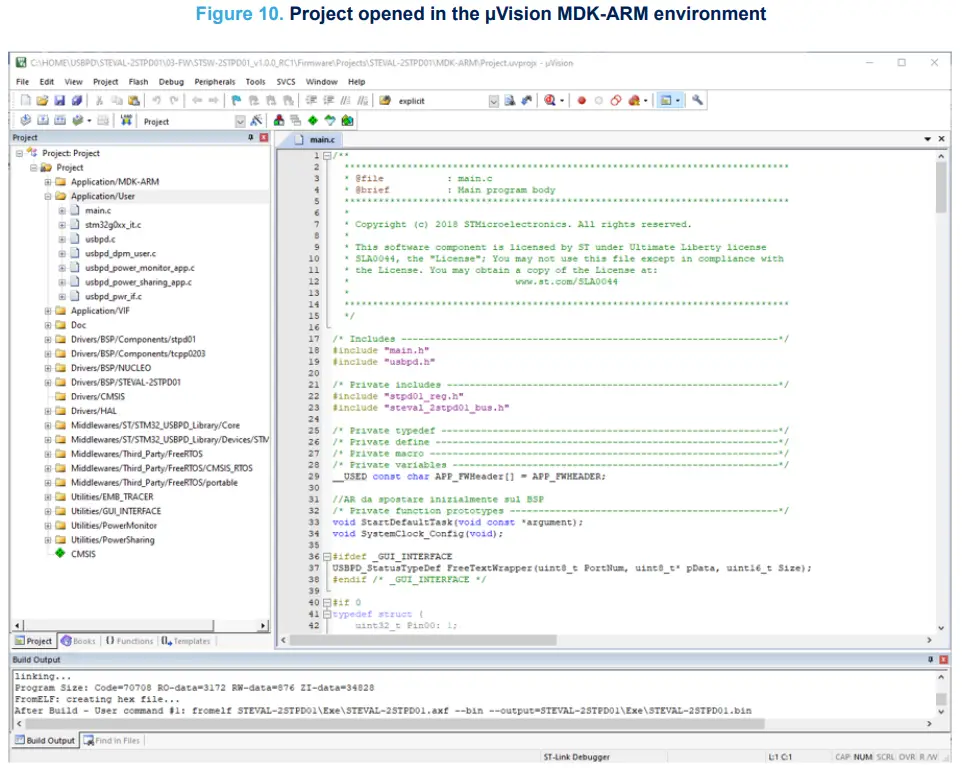Click the Set Bookmark flag icon

click(x=237, y=101)
